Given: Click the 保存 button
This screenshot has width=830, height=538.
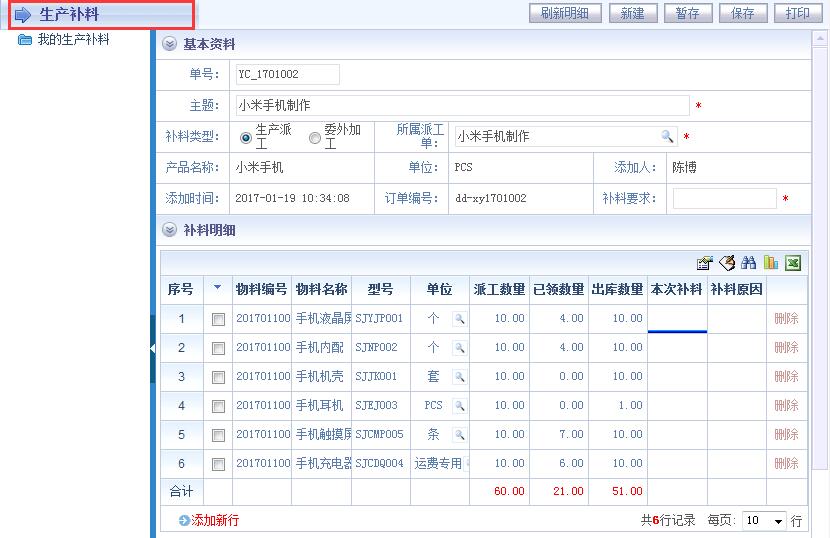Looking at the screenshot, I should point(743,13).
